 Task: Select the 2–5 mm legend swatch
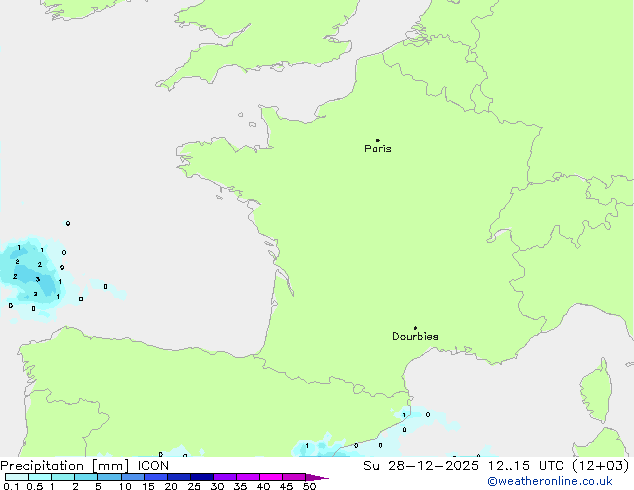point(86,477)
